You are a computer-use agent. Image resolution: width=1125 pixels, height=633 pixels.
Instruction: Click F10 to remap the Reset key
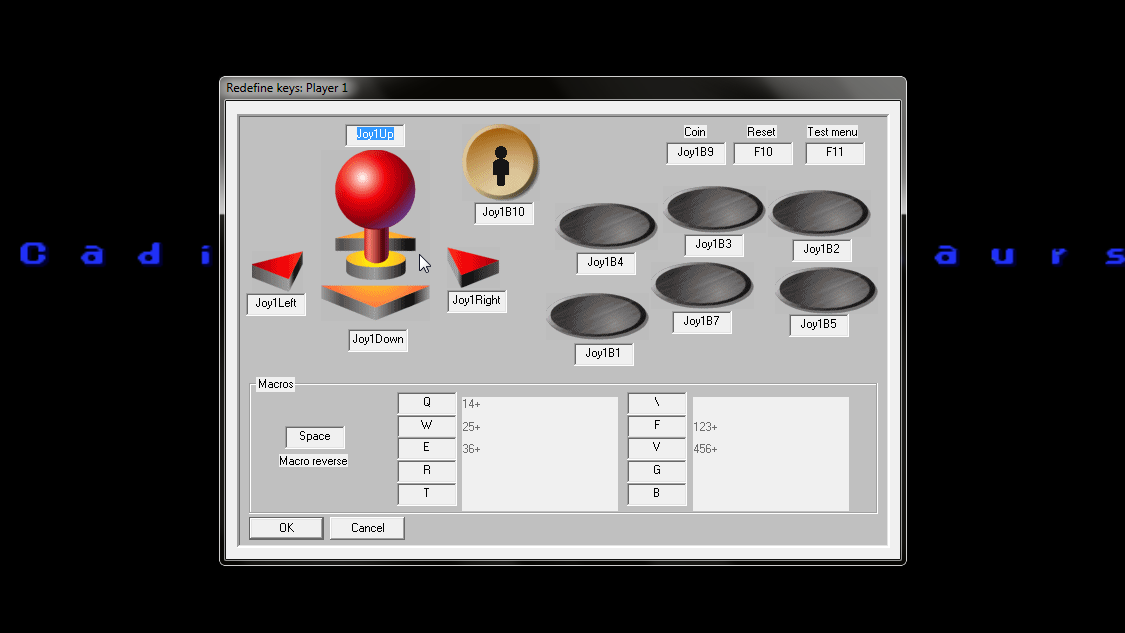tap(762, 153)
